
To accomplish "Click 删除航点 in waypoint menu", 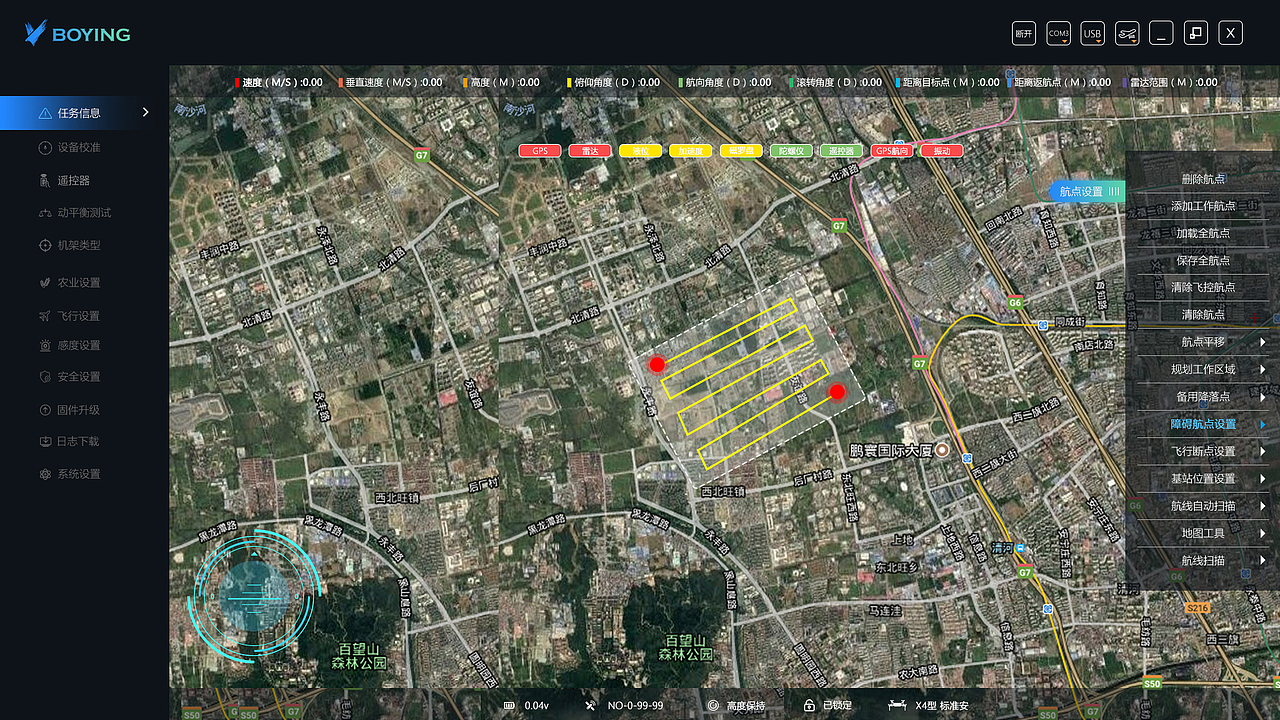I will 1203,179.
